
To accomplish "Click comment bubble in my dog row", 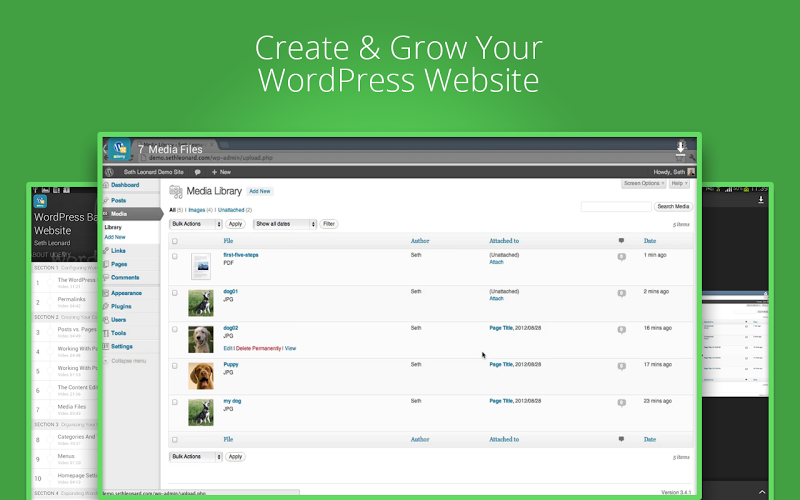I will pyautogui.click(x=621, y=403).
